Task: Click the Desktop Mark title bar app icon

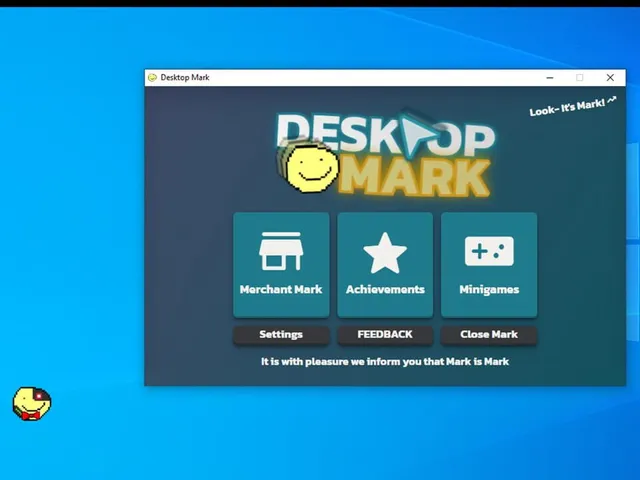Action: point(152,78)
